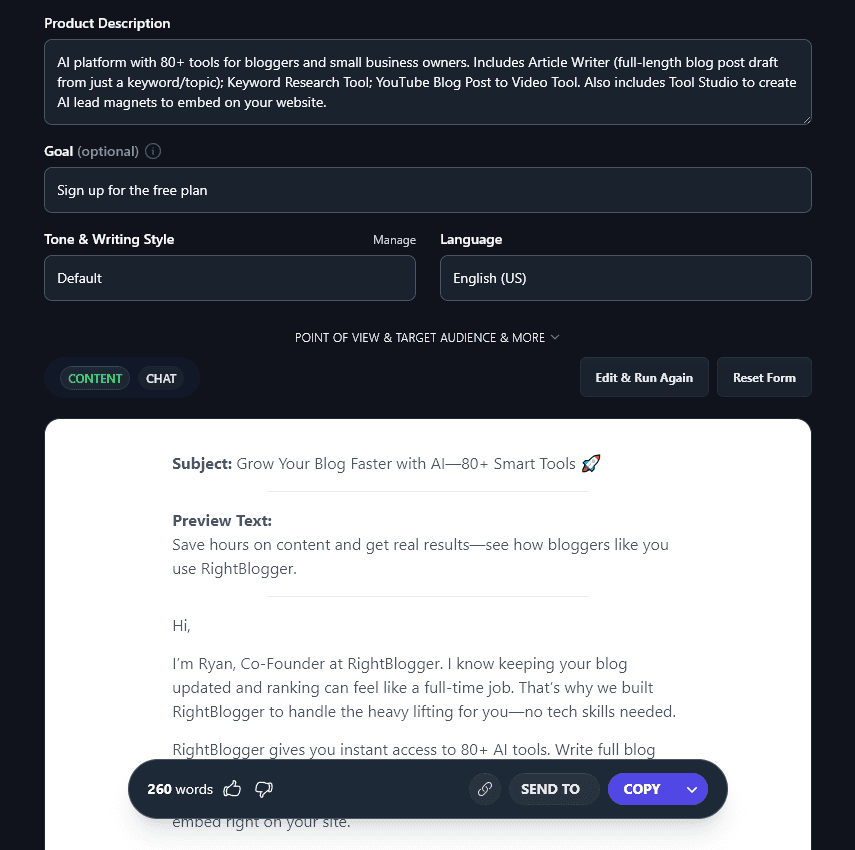Click the Goal field with free plan text
855x850 pixels.
pos(427,189)
